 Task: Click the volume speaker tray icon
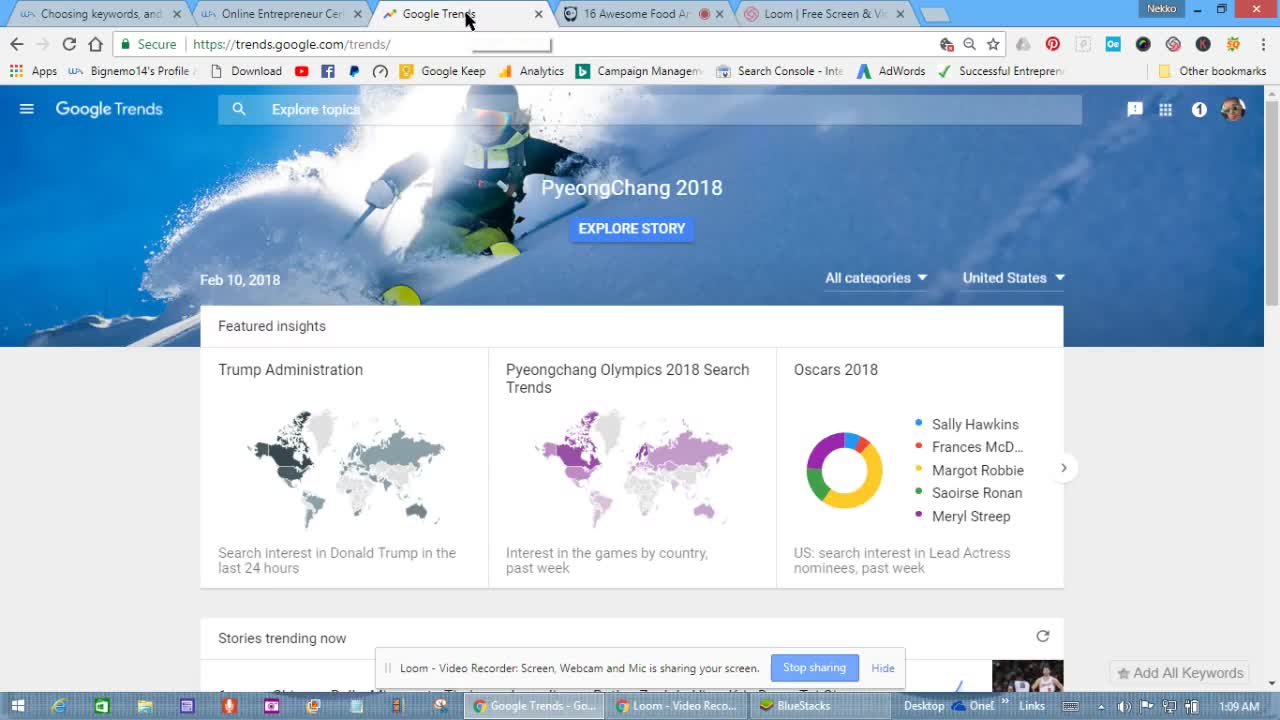(1124, 706)
